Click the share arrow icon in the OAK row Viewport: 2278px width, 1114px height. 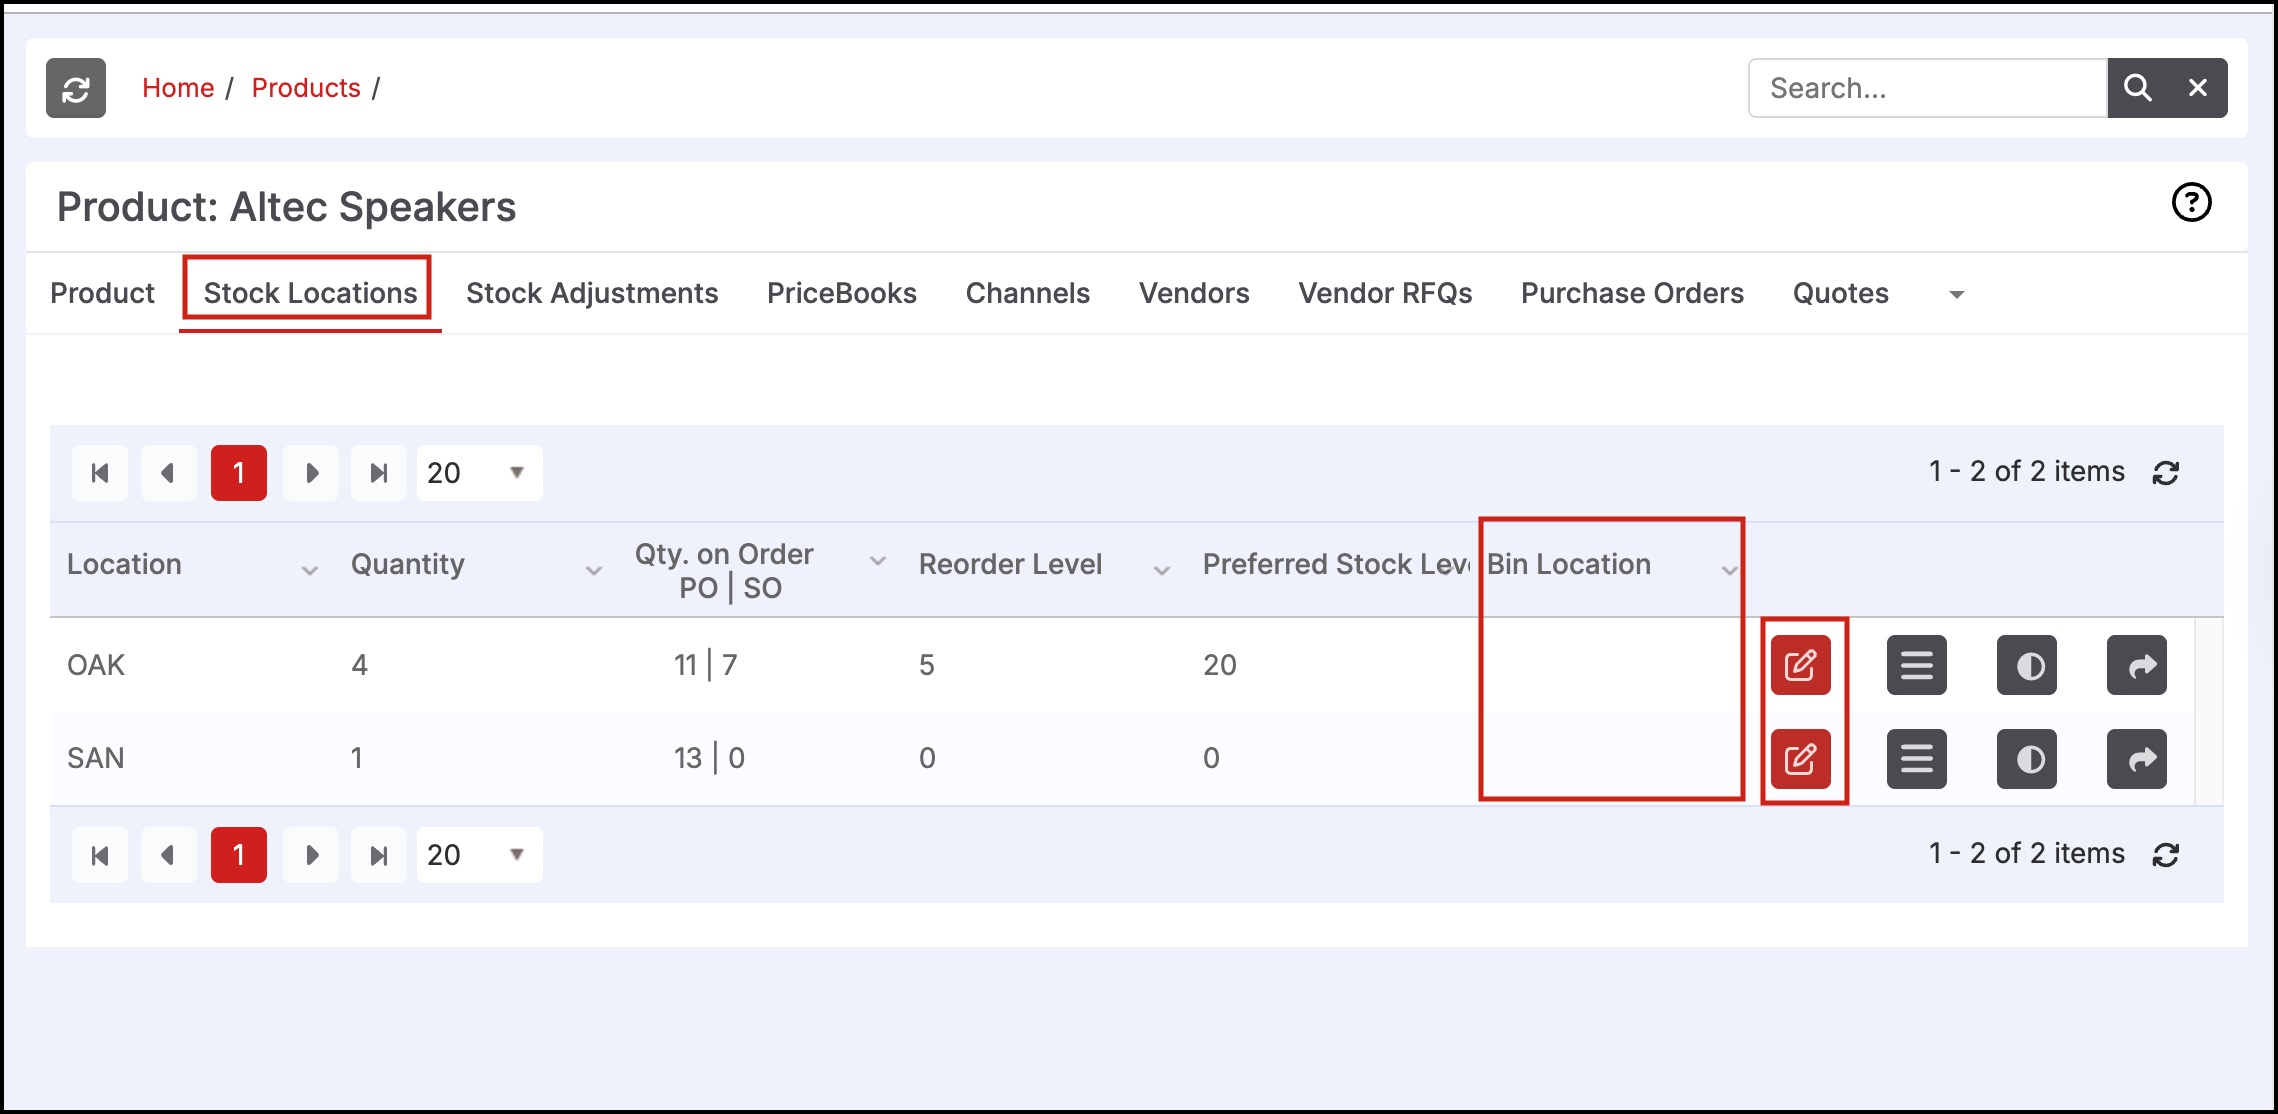(2137, 665)
